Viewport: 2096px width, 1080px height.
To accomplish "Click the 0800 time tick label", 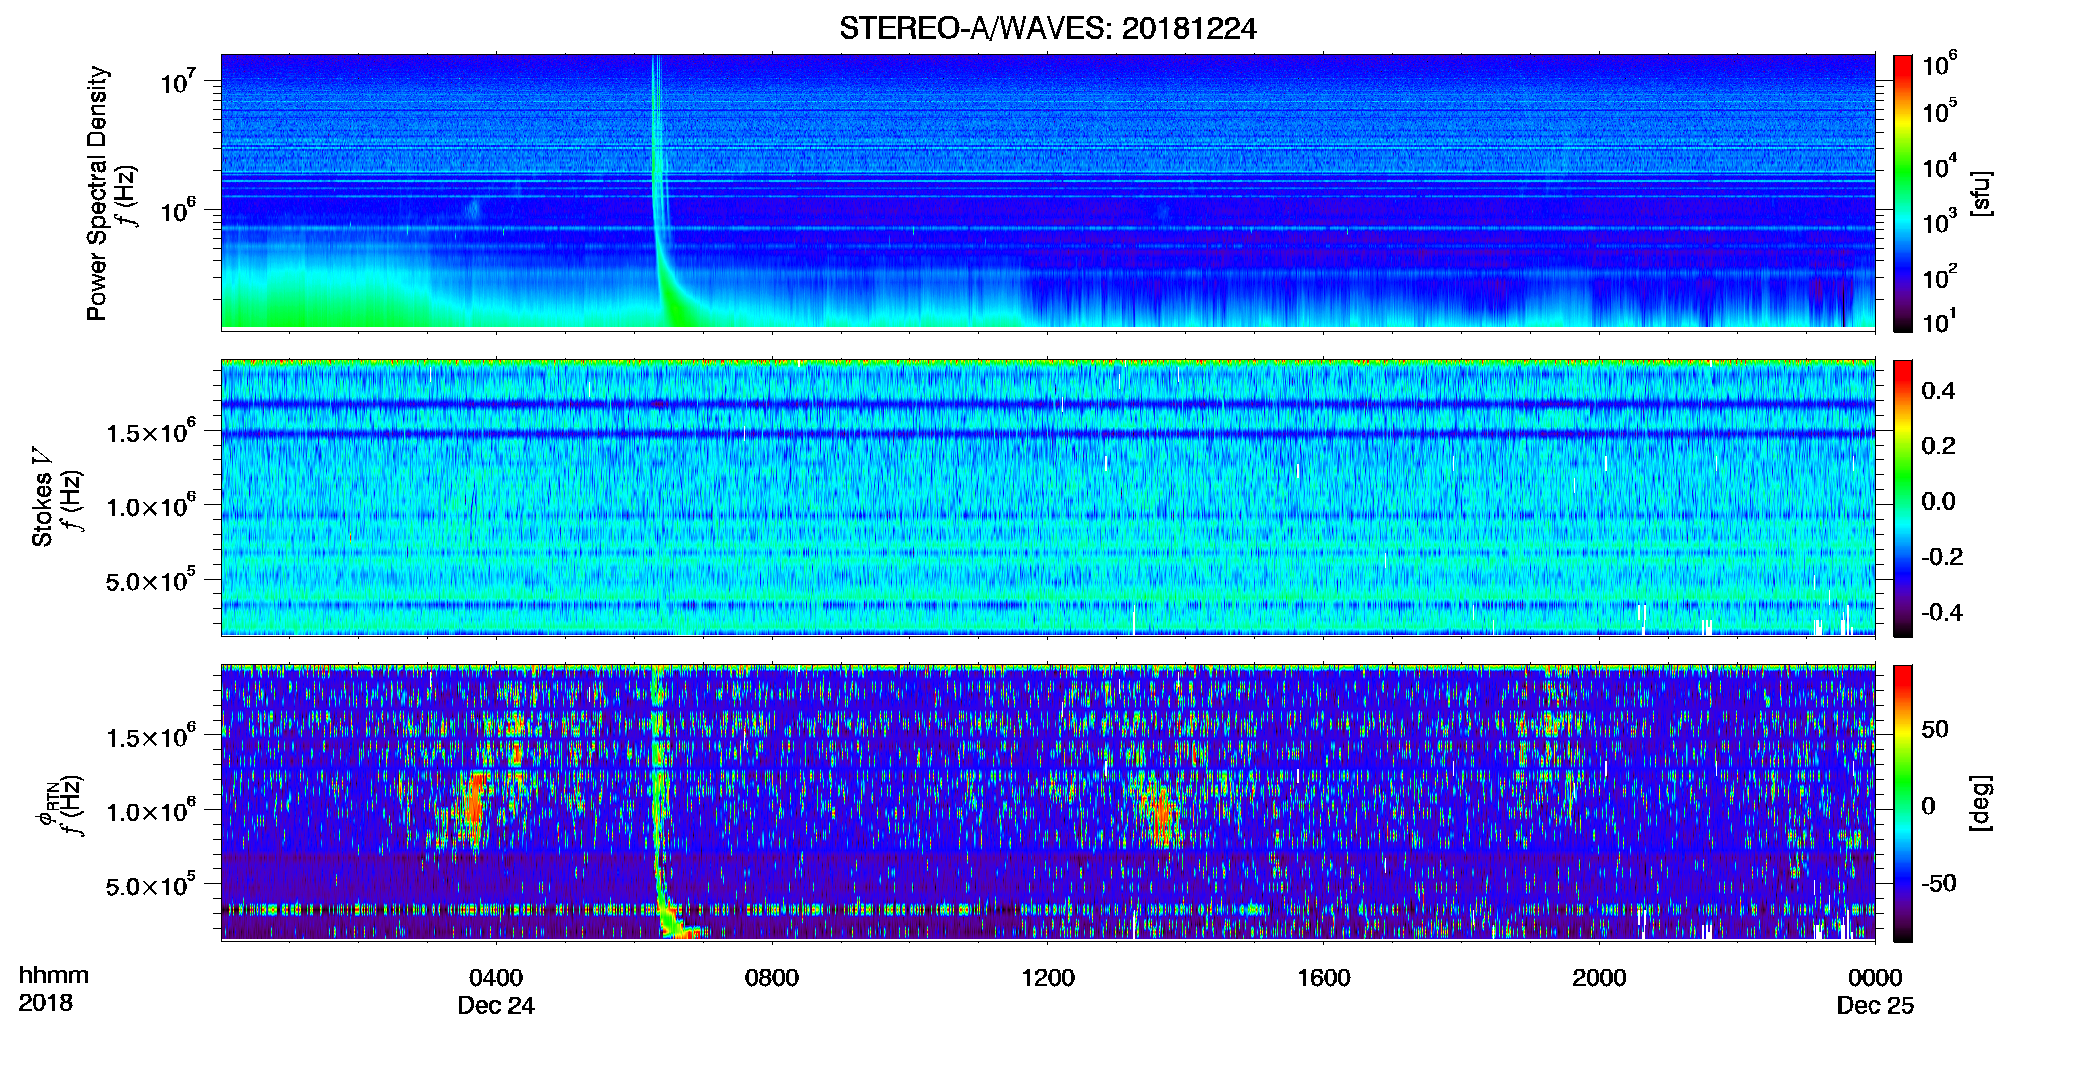I will click(x=772, y=977).
